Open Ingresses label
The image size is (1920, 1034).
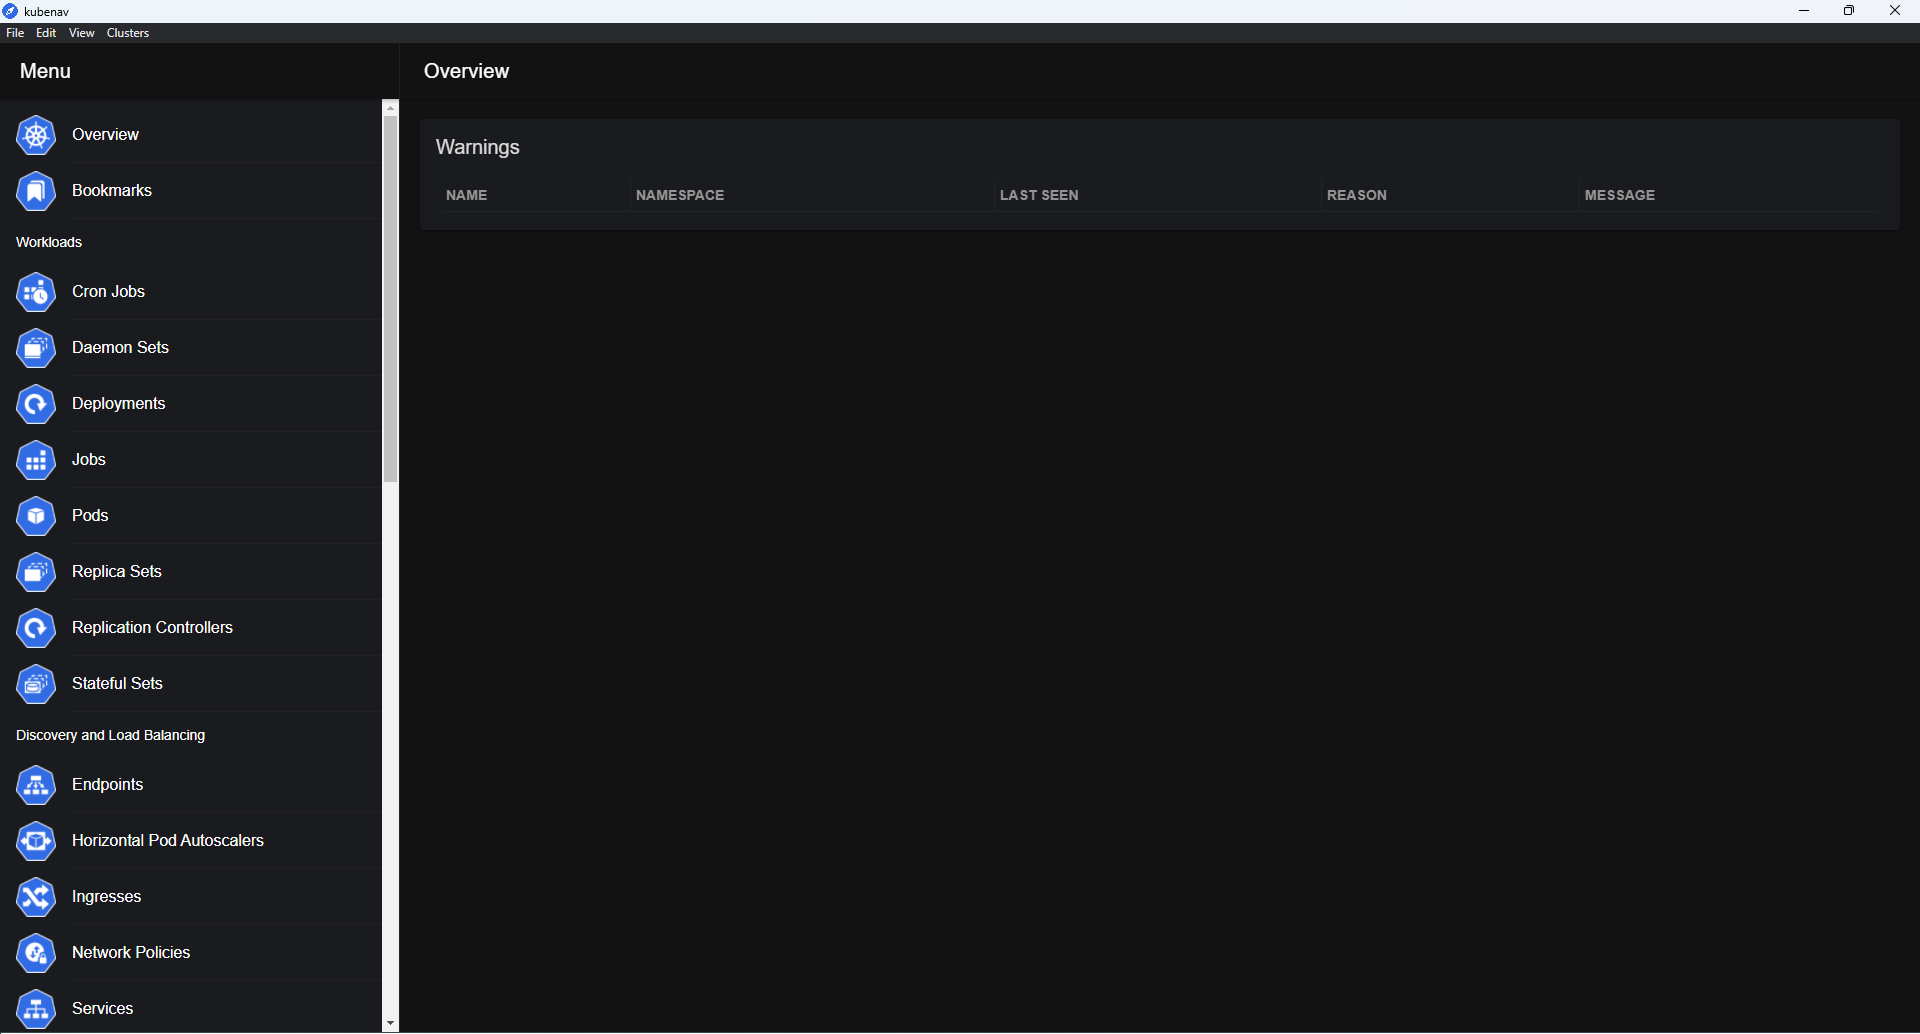click(x=106, y=896)
